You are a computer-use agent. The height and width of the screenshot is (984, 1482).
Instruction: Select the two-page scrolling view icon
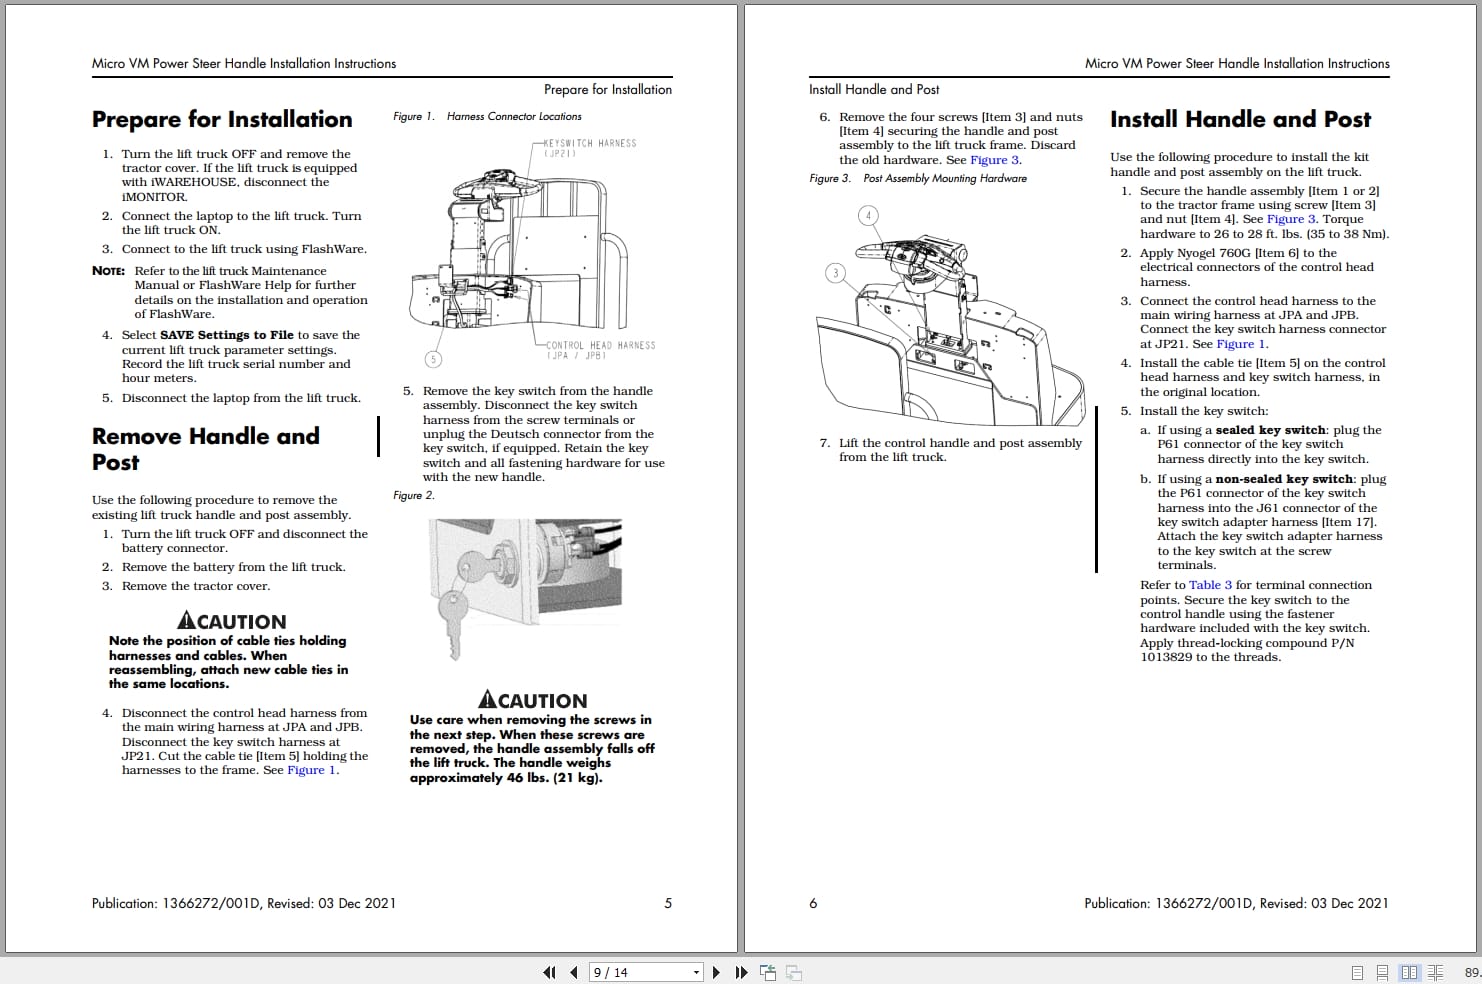click(x=1437, y=971)
